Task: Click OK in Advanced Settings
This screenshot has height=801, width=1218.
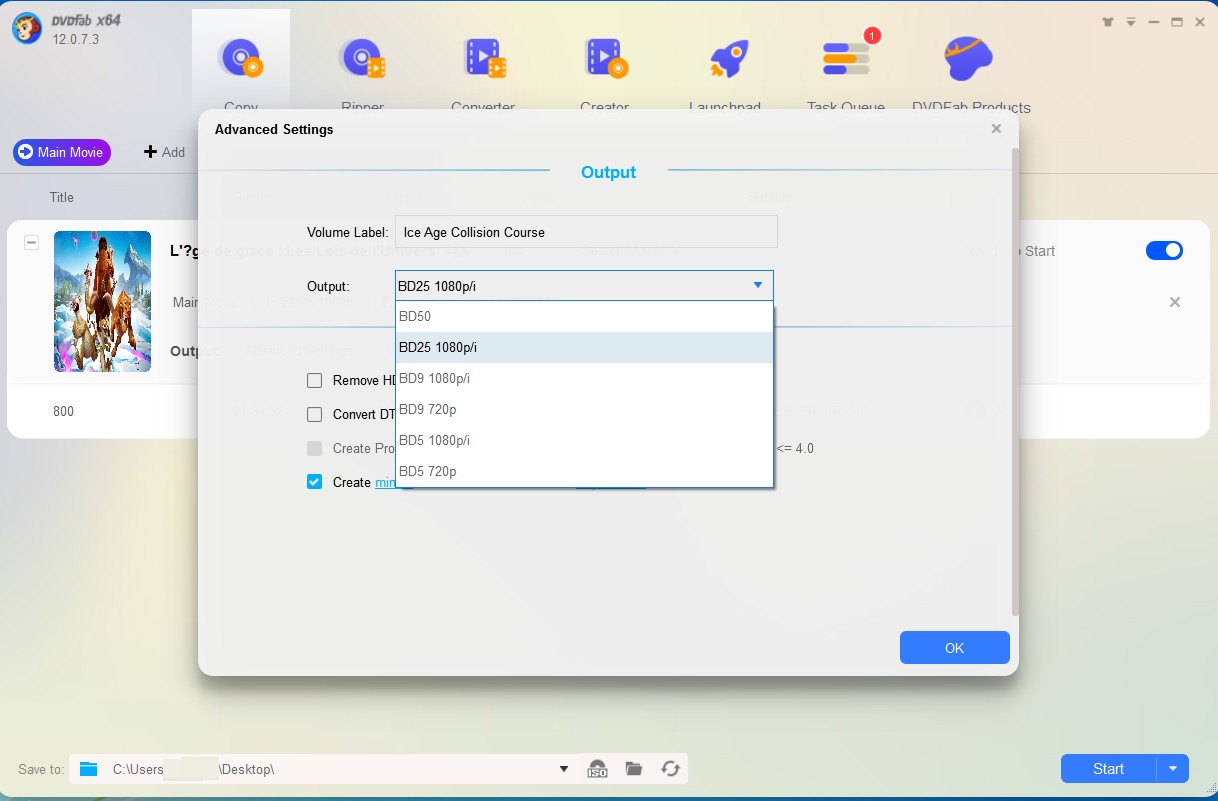Action: coord(954,648)
